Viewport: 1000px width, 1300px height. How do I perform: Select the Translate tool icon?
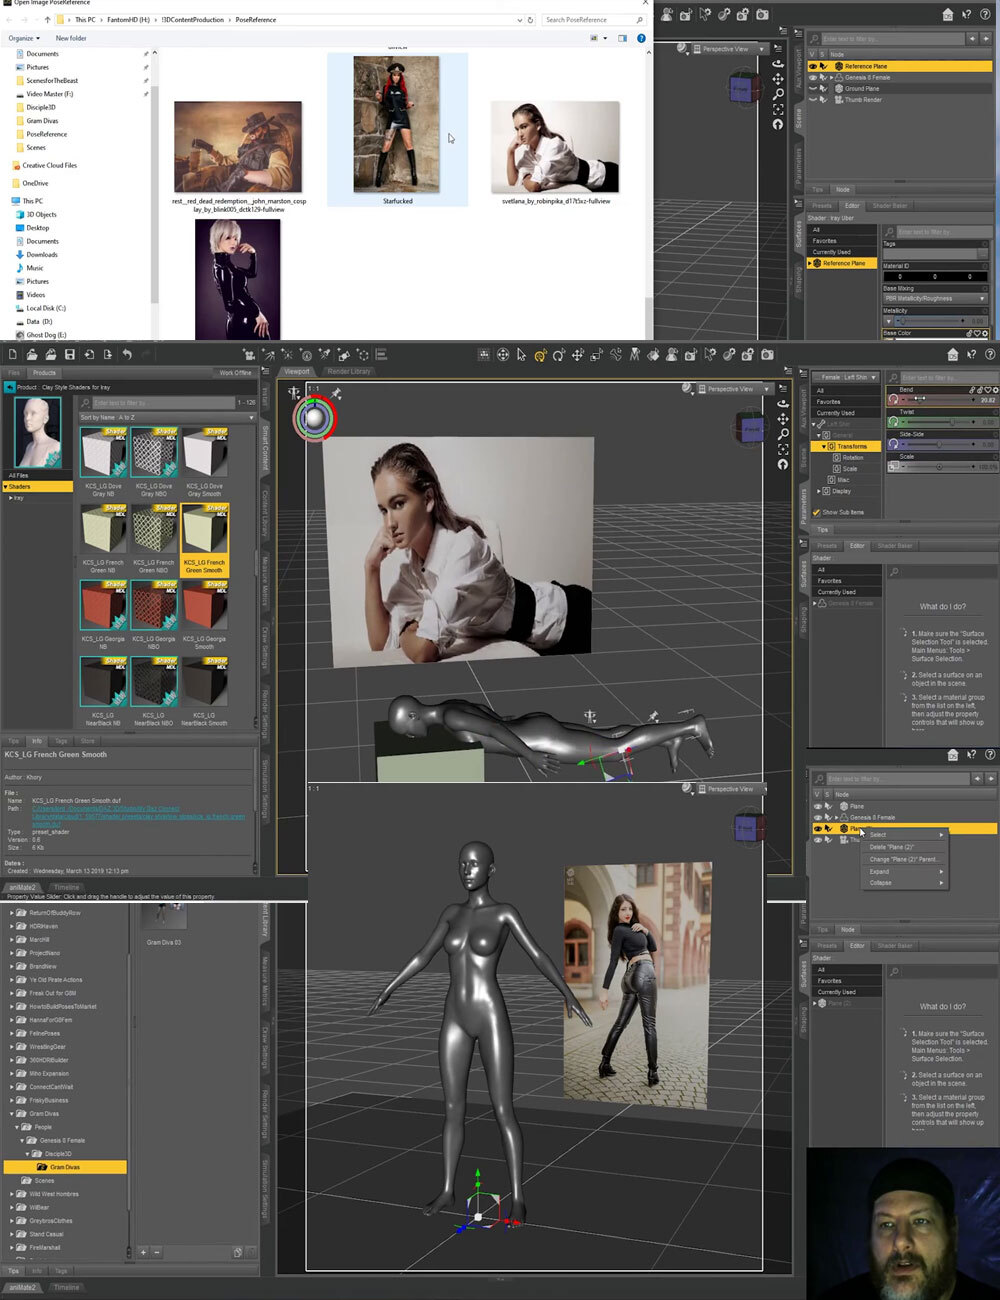tap(577, 354)
